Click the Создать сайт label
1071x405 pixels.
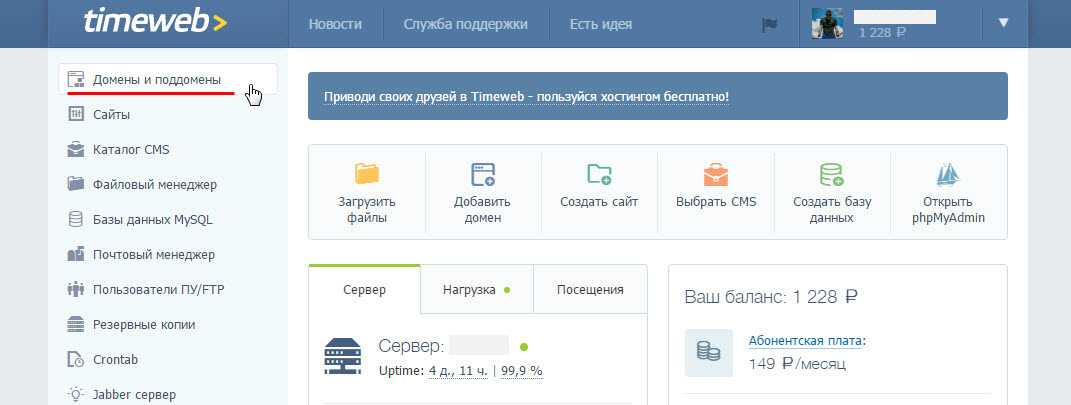(x=599, y=202)
